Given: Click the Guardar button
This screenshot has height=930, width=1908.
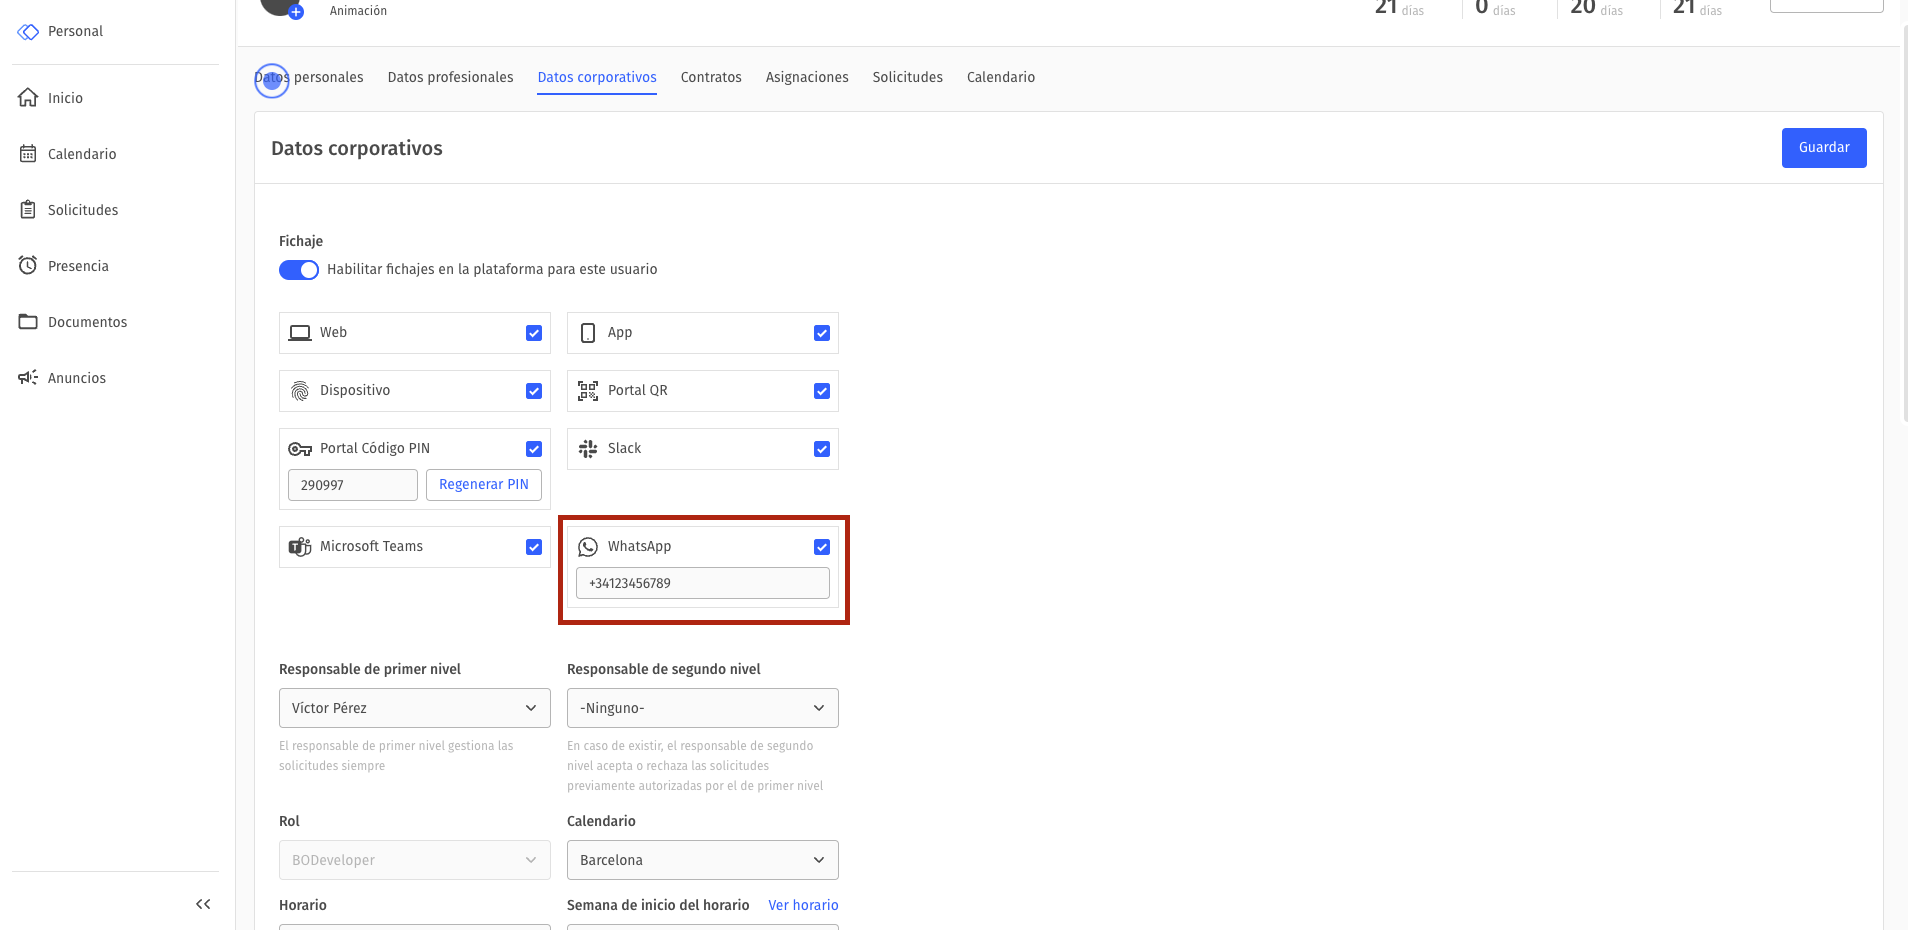Looking at the screenshot, I should point(1824,148).
